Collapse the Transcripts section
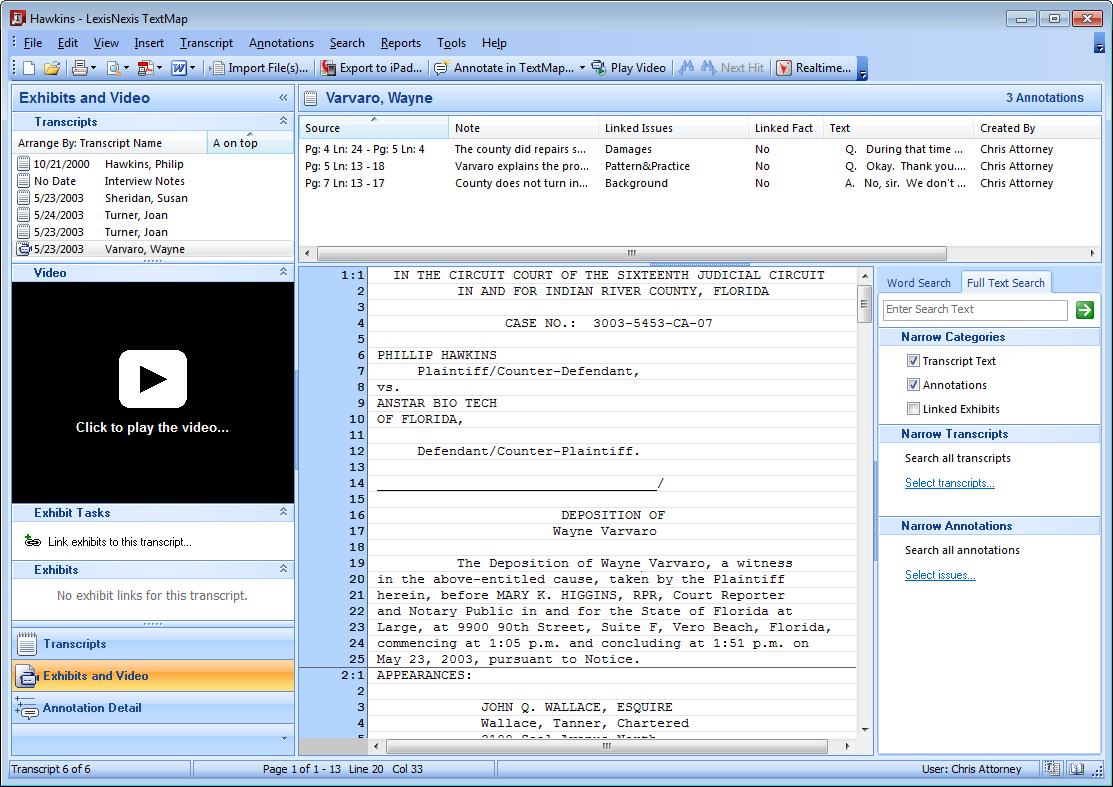This screenshot has width=1113, height=787. point(283,121)
